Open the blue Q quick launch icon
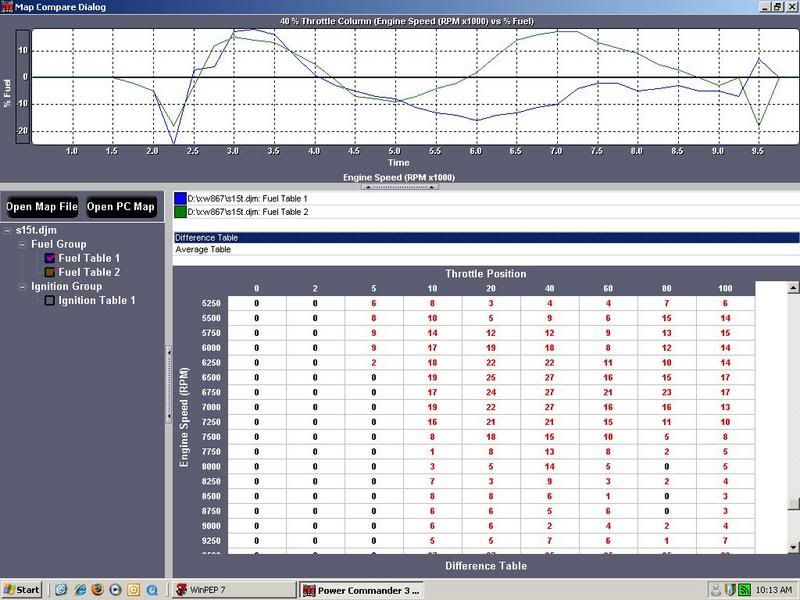The image size is (800, 600). (152, 590)
